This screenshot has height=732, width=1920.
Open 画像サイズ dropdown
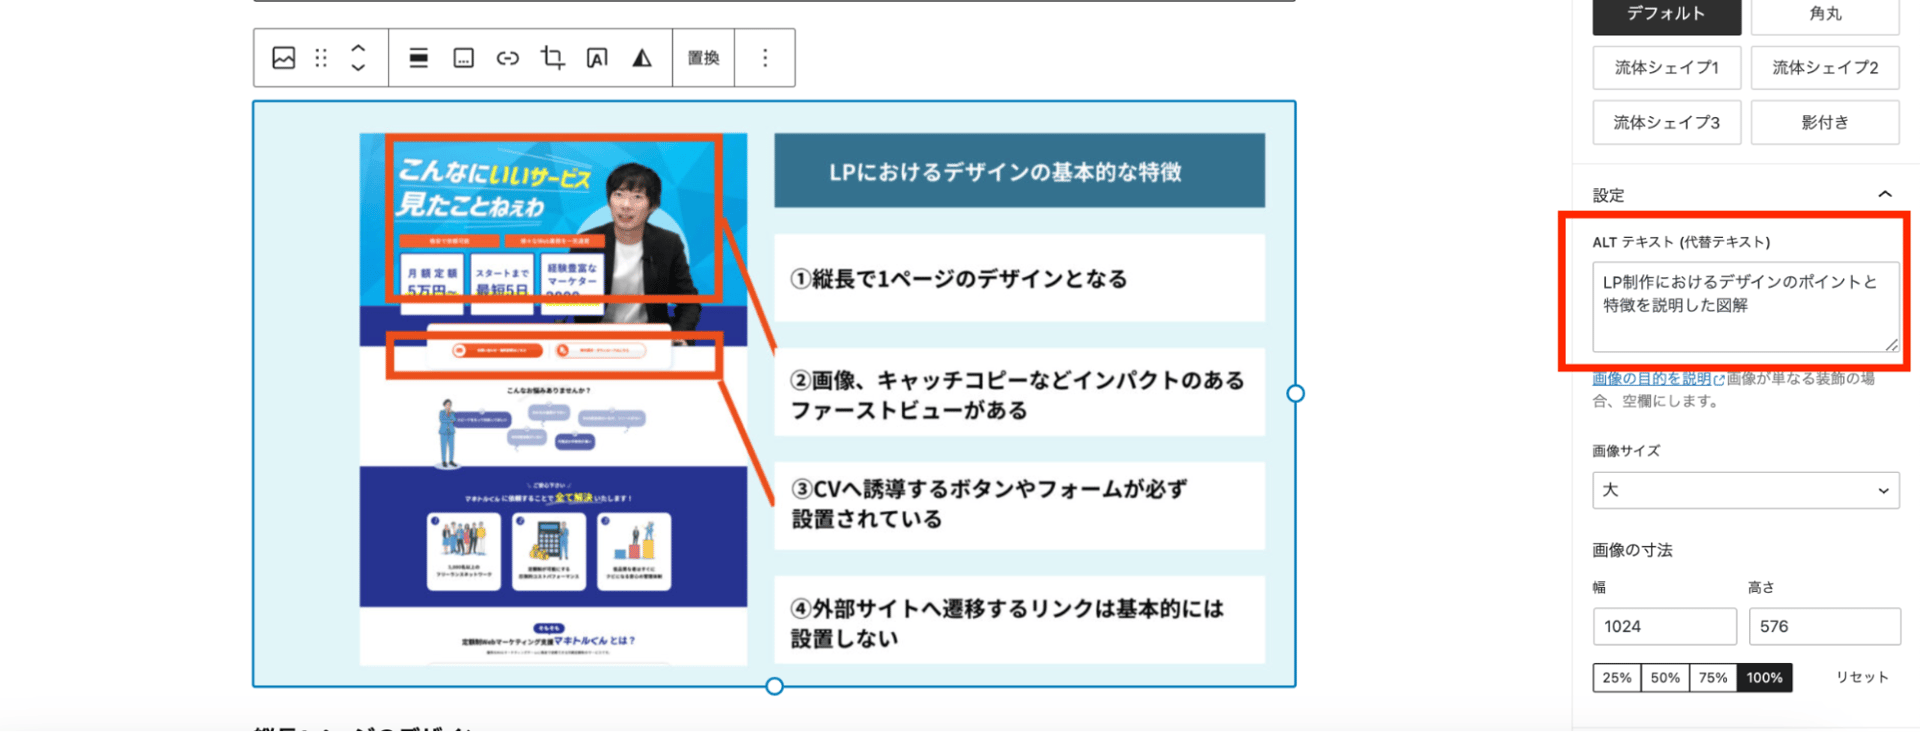pyautogui.click(x=1745, y=490)
